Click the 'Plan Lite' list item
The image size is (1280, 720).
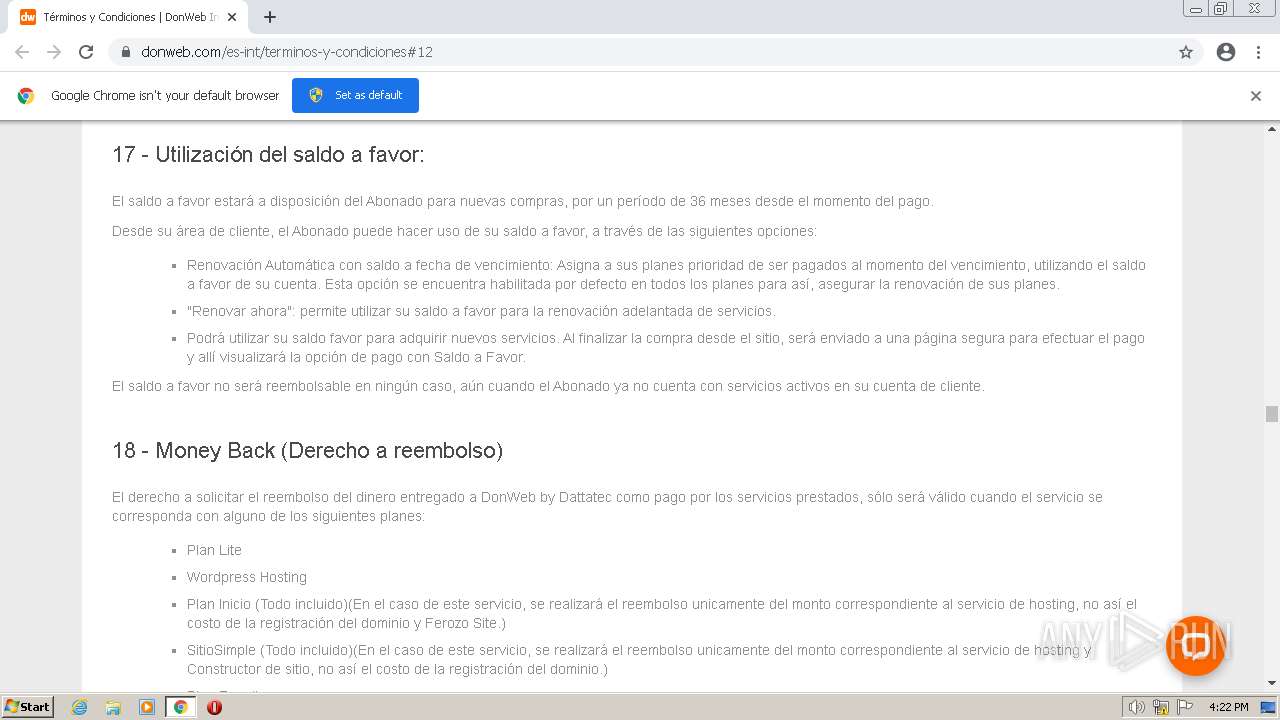click(214, 550)
